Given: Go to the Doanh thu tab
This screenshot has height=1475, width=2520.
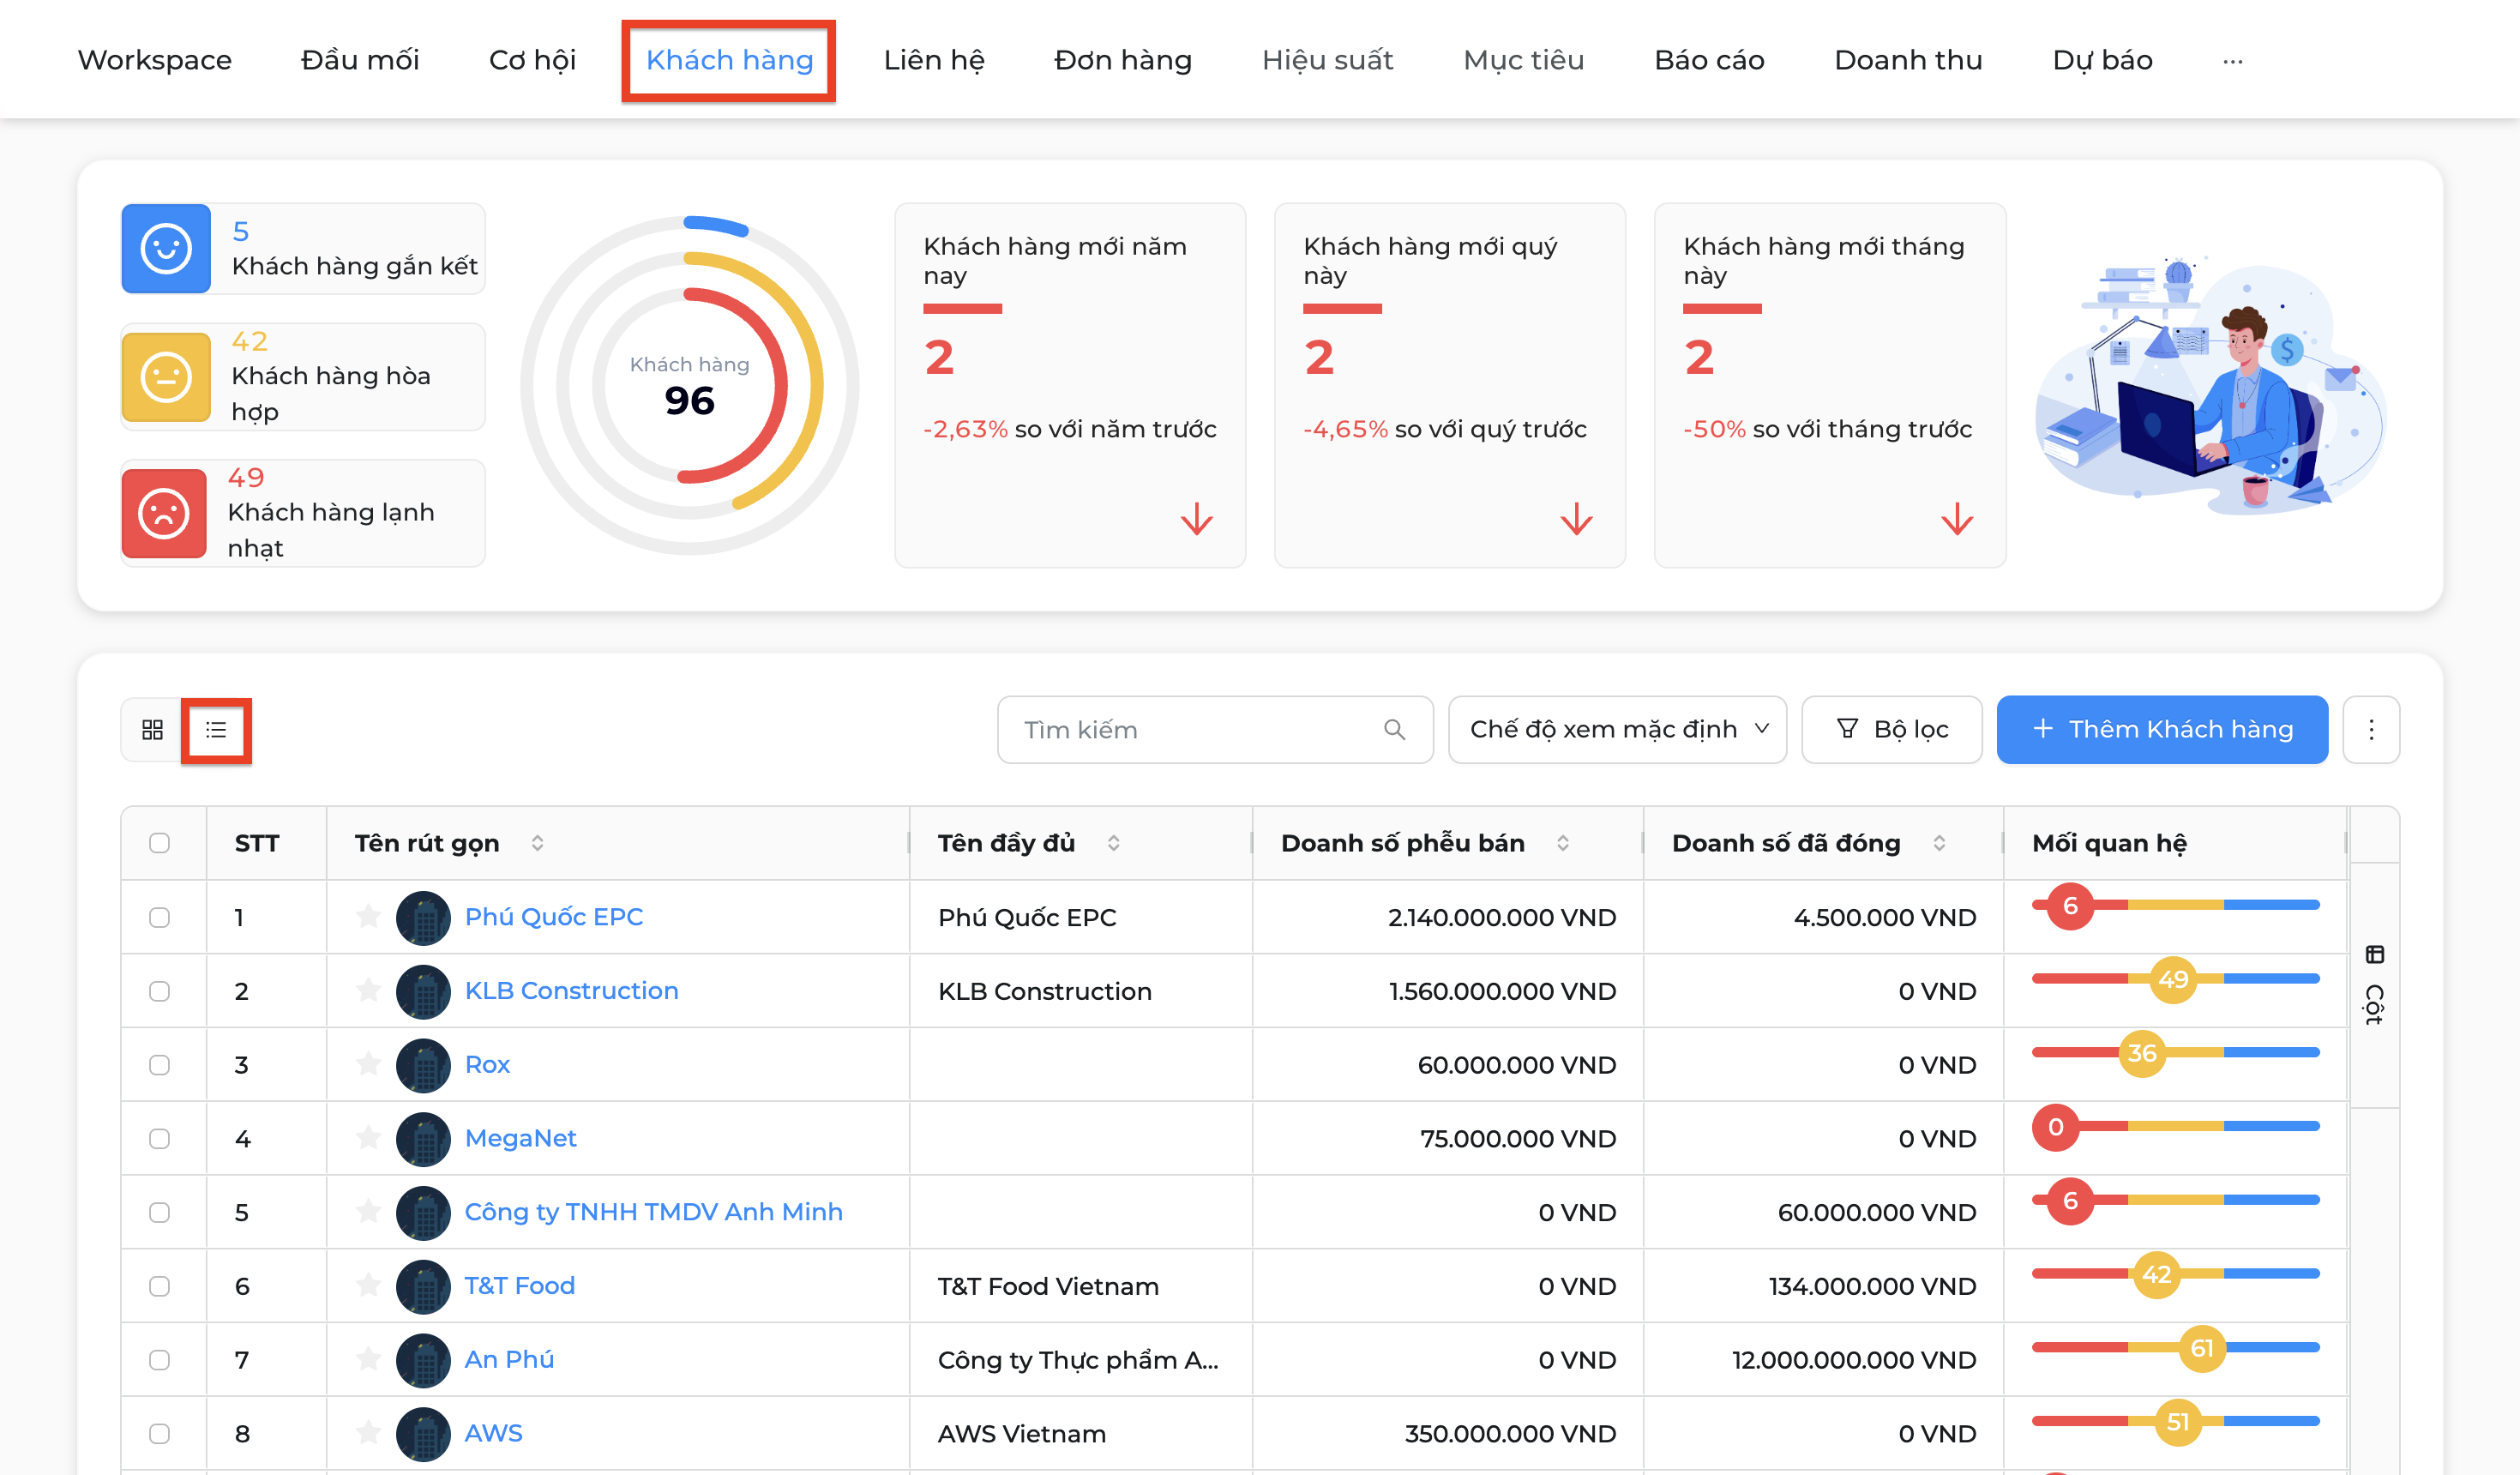Looking at the screenshot, I should pyautogui.click(x=1908, y=60).
